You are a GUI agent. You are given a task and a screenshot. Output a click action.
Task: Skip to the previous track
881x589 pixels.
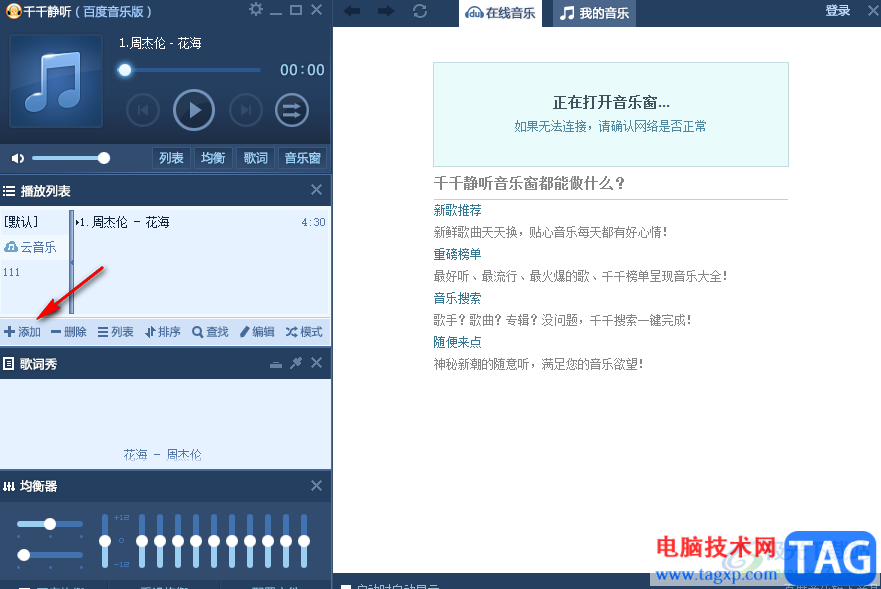[143, 110]
